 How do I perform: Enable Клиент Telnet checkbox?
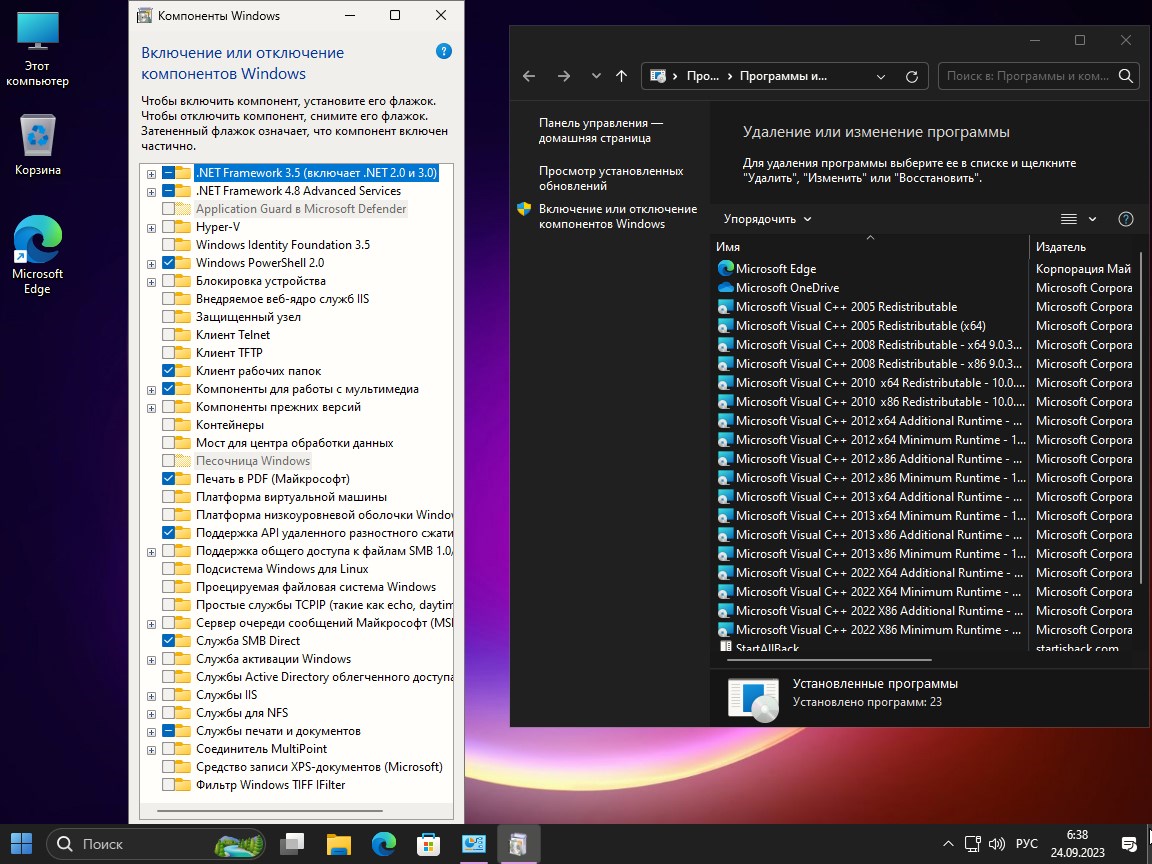[168, 335]
